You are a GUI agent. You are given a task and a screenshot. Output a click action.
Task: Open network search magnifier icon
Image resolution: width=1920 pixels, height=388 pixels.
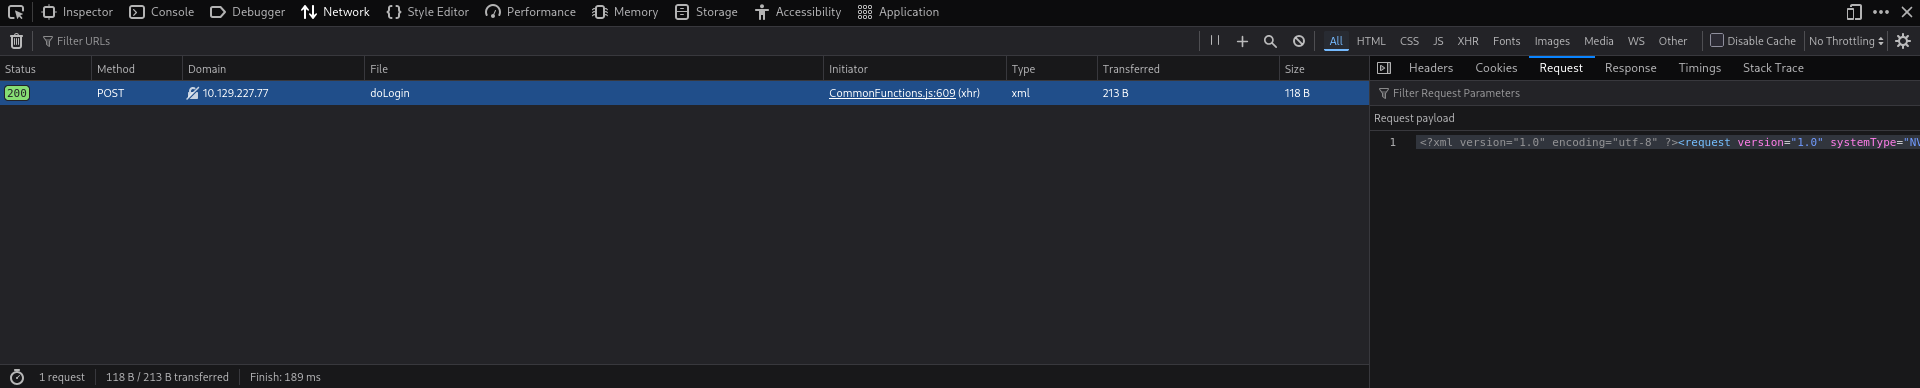point(1270,41)
